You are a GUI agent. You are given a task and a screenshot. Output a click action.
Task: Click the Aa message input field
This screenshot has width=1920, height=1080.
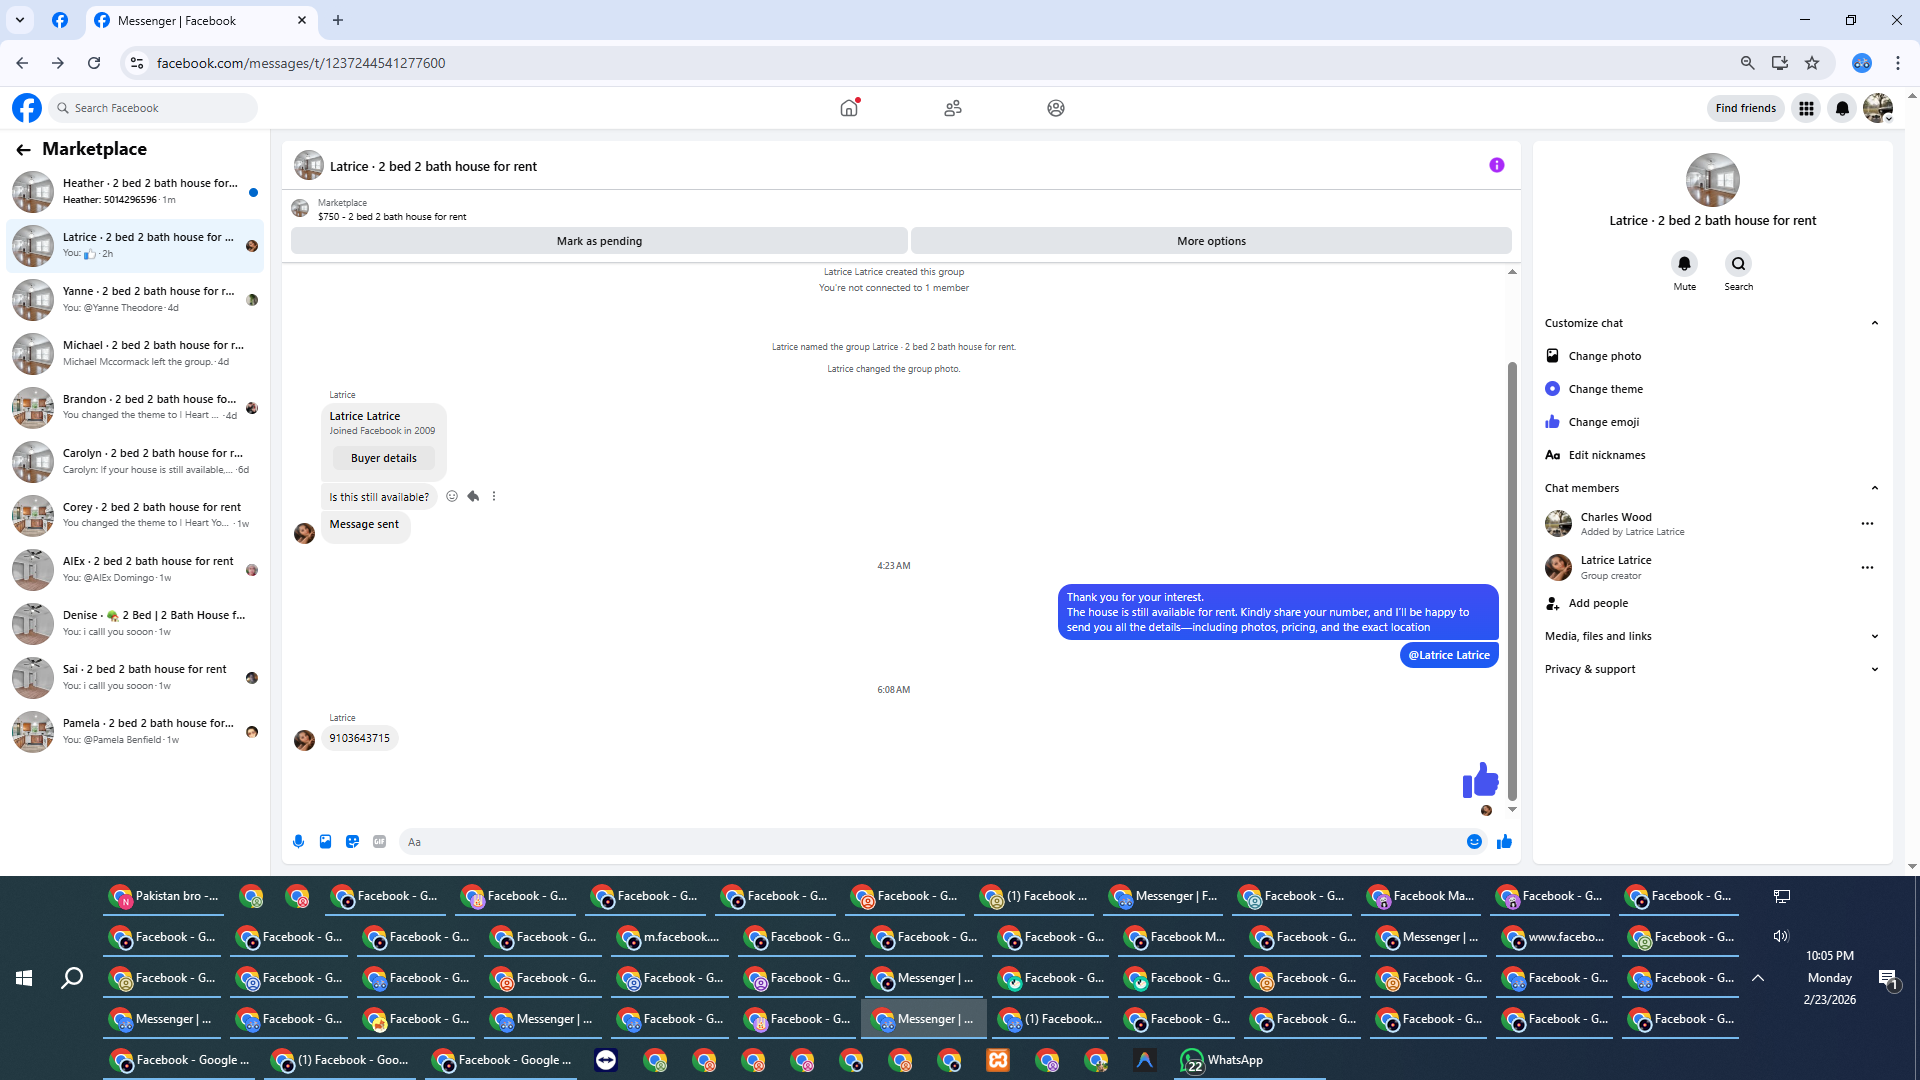(x=930, y=842)
